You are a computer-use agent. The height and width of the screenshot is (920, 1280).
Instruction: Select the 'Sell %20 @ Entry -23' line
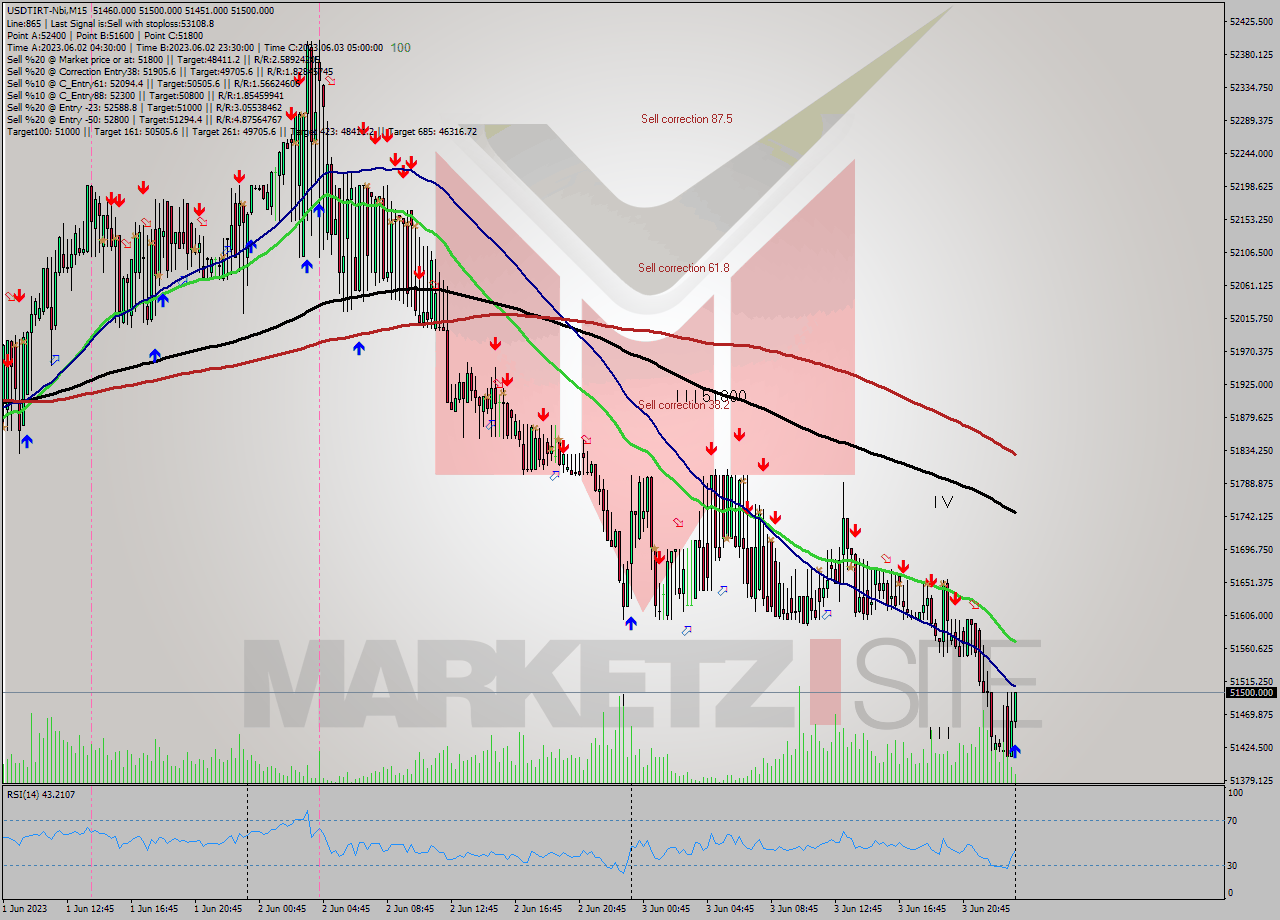144,107
